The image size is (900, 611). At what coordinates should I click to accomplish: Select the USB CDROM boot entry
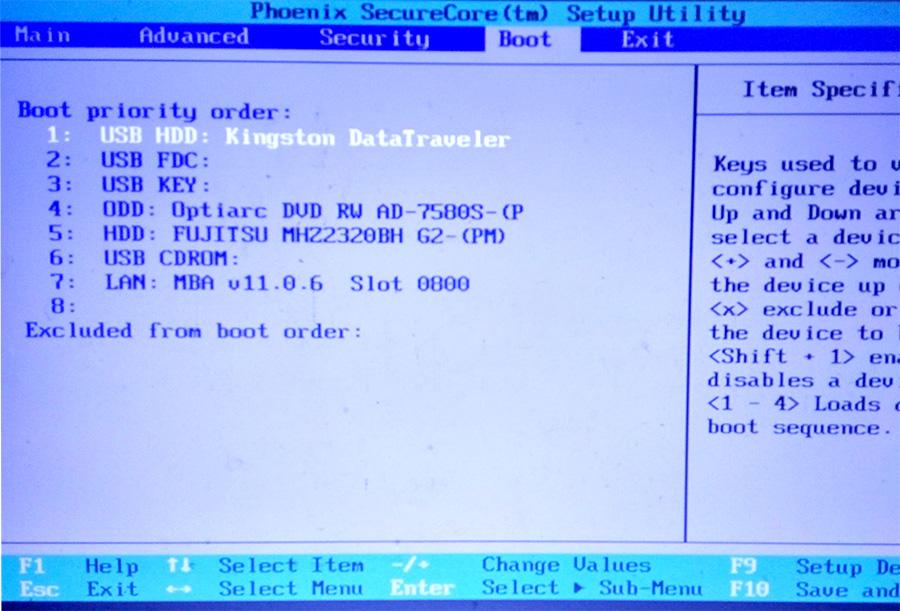click(x=170, y=259)
